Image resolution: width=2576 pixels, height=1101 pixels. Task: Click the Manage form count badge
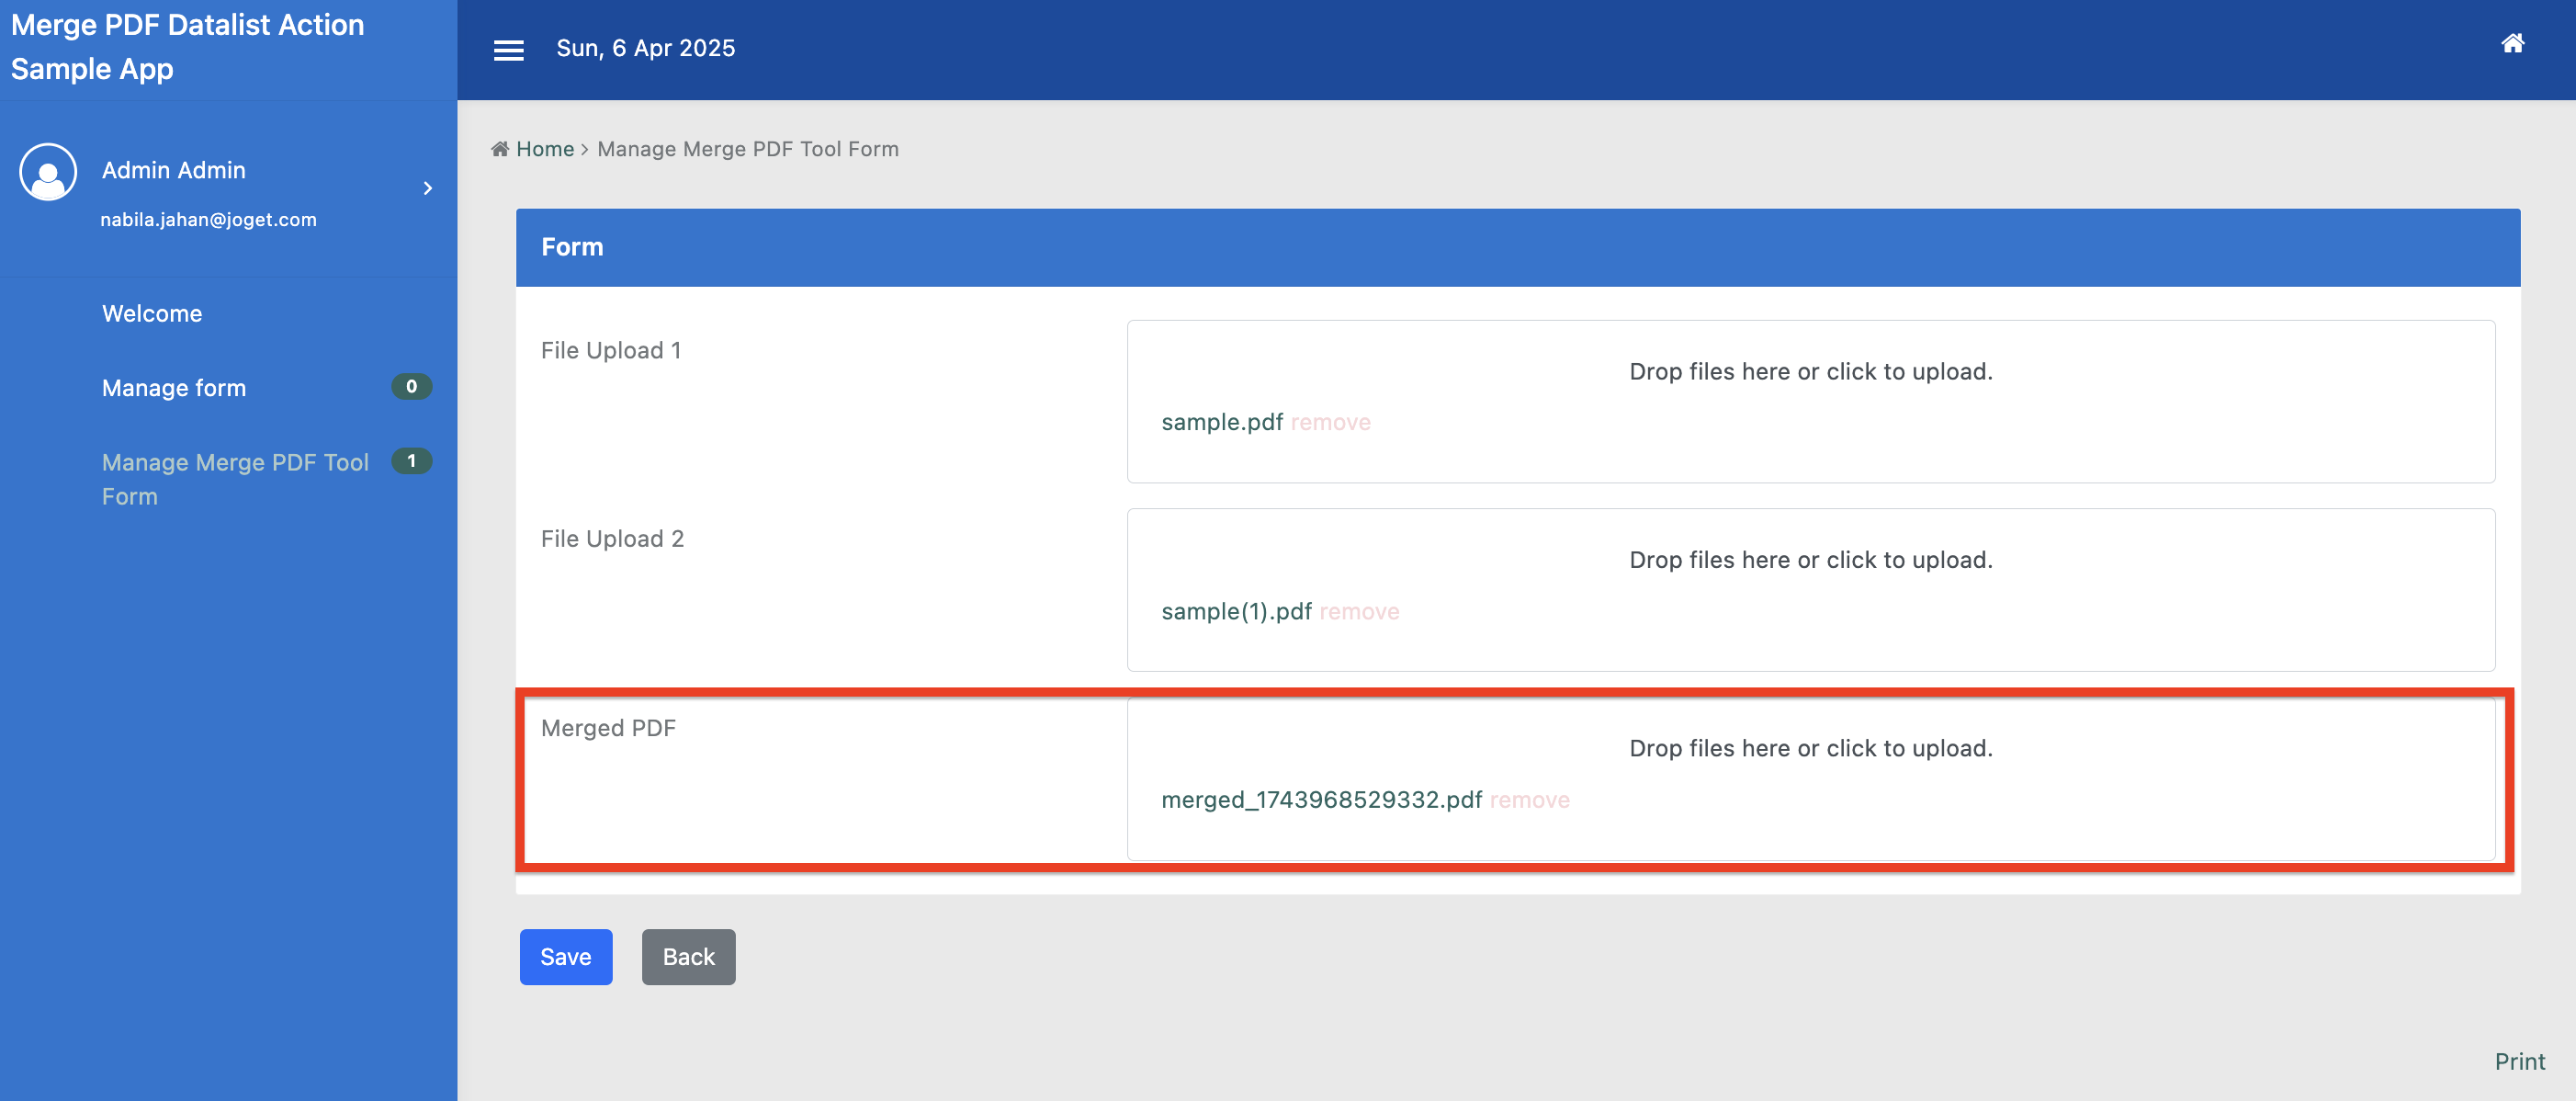(411, 386)
